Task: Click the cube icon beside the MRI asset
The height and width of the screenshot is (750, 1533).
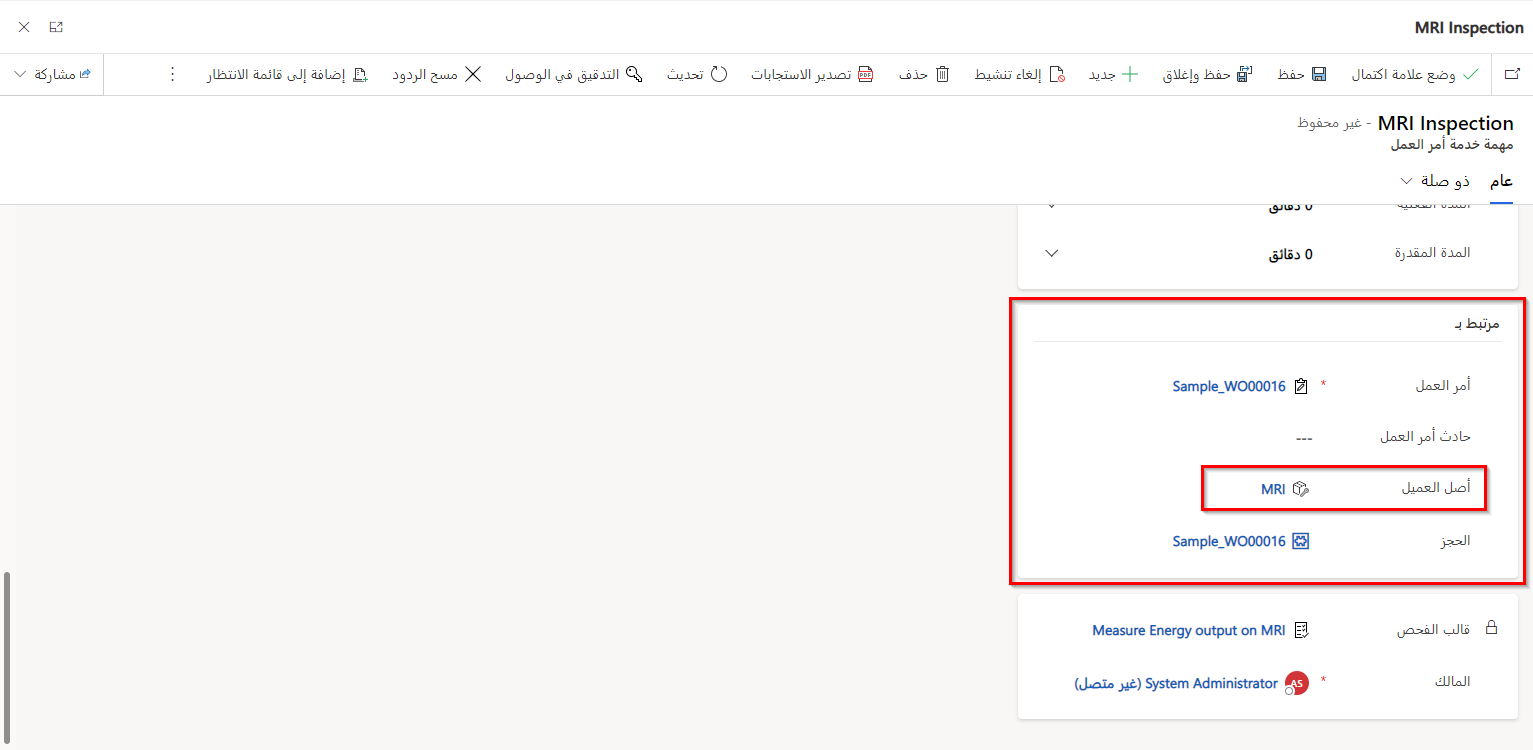Action: tap(1301, 489)
